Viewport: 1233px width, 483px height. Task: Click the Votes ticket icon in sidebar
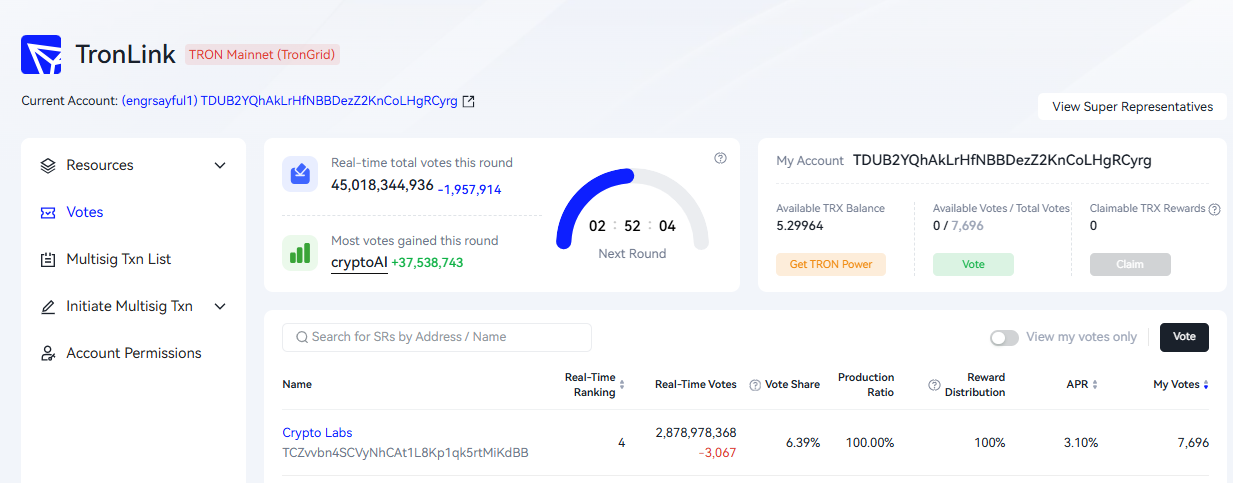[48, 213]
